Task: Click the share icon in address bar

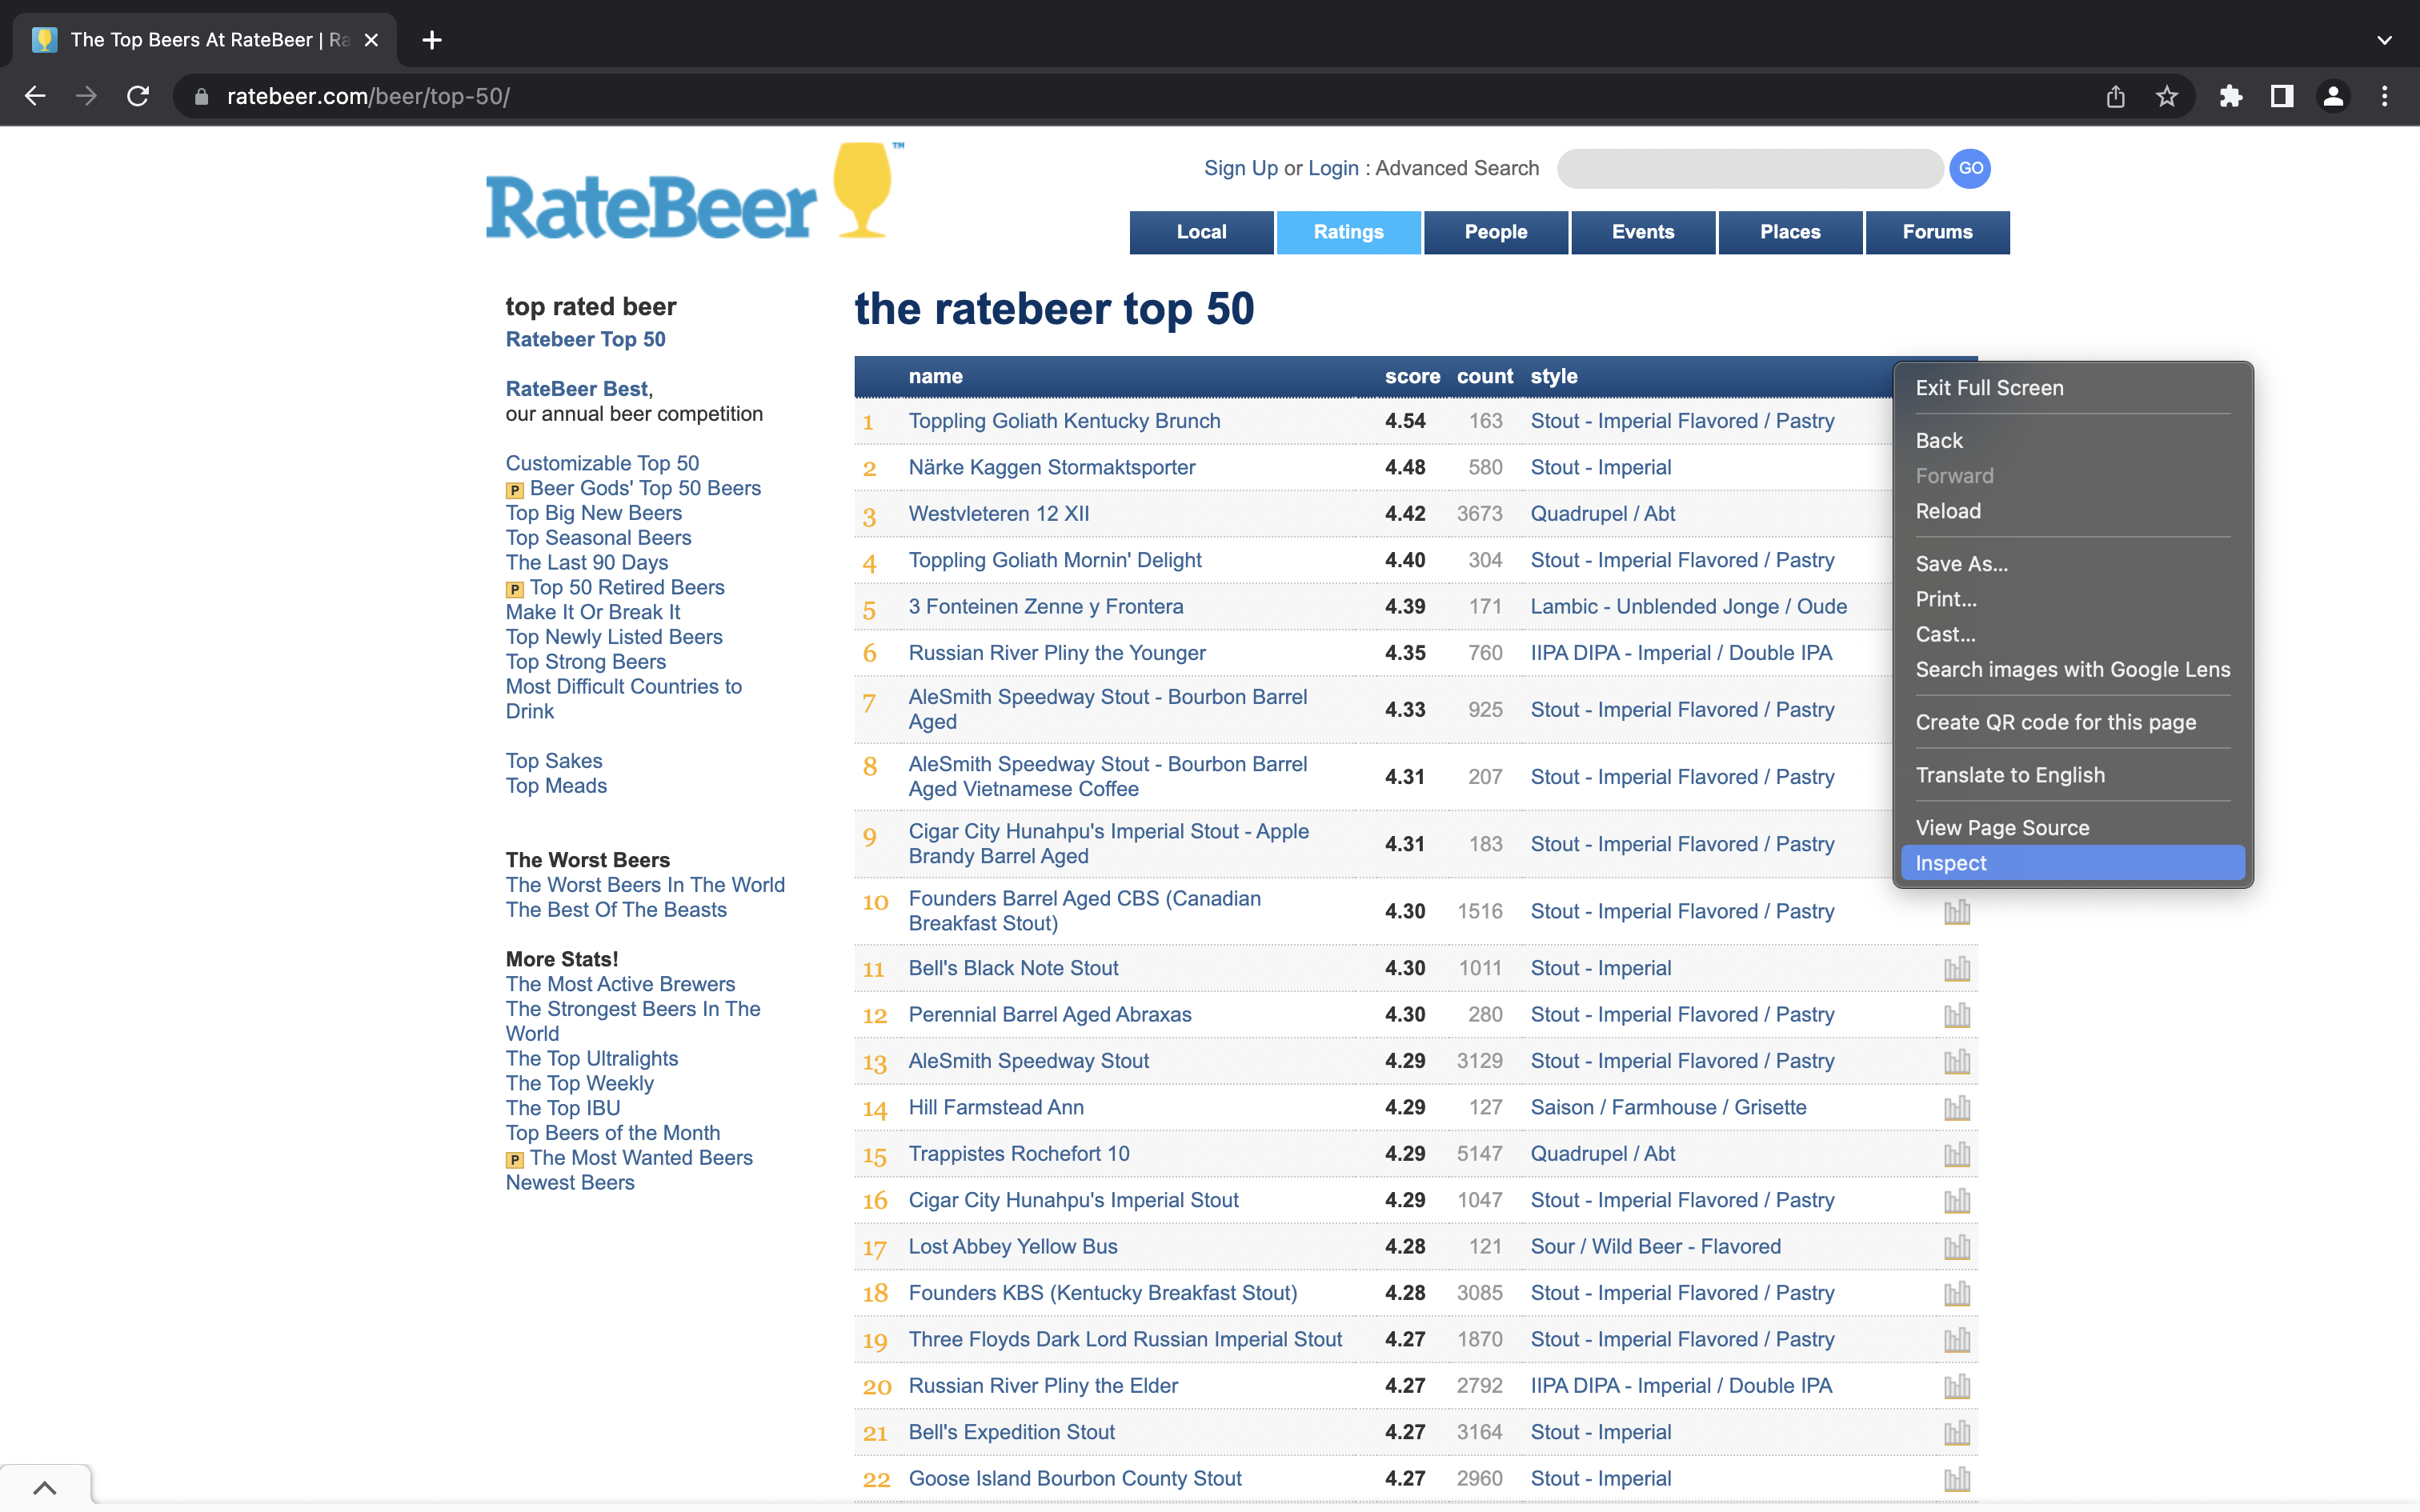Action: tap(2115, 96)
